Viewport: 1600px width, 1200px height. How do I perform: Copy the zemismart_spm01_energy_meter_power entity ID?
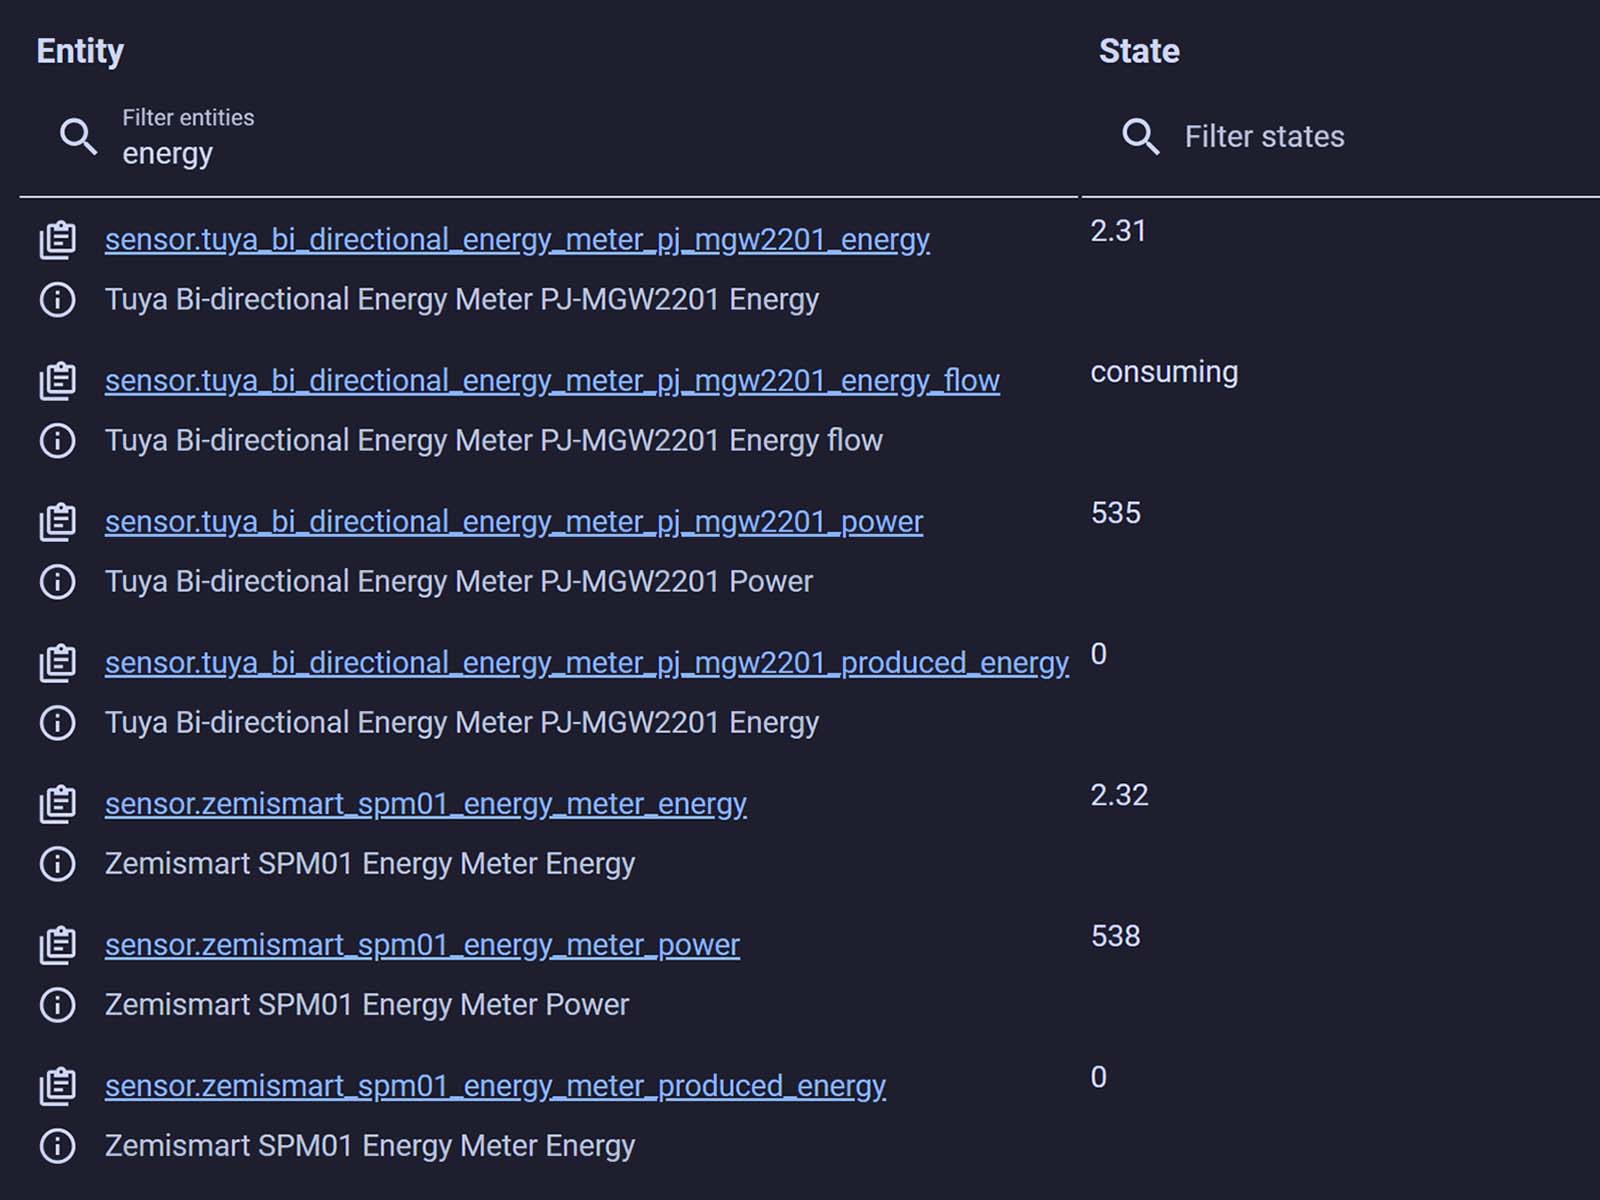pos(57,945)
